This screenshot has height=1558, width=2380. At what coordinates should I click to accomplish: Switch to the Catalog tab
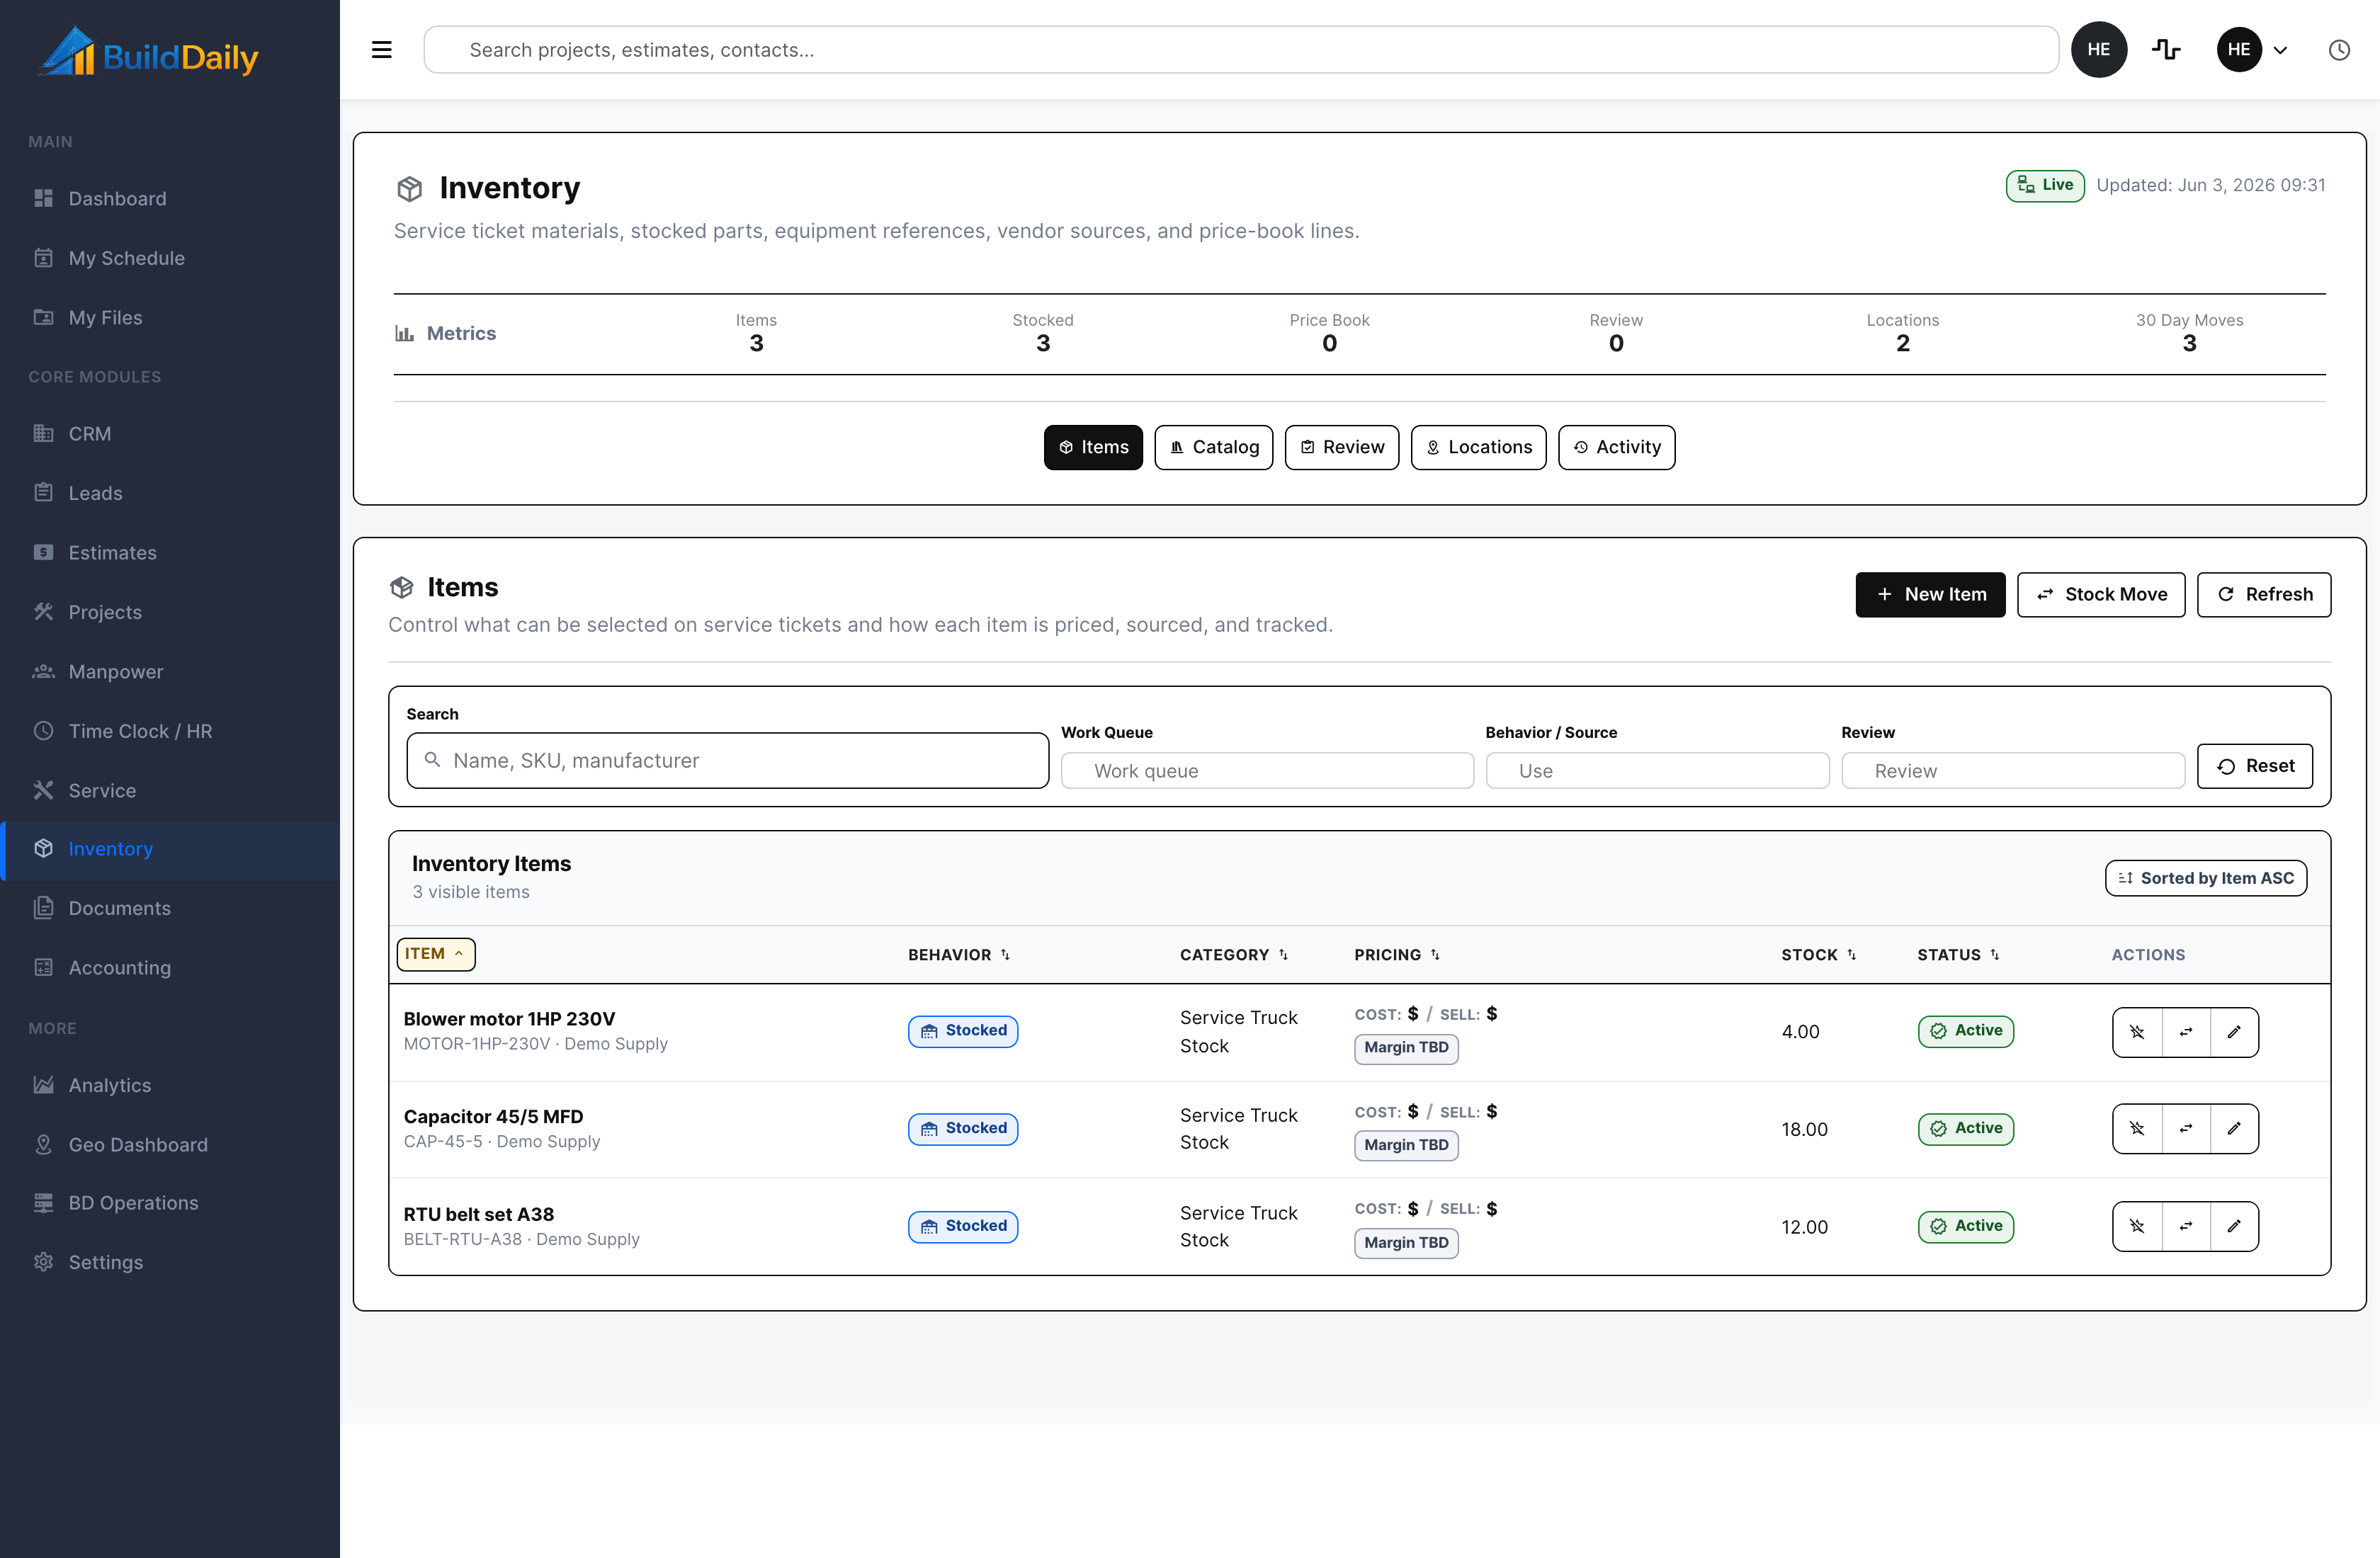pos(1214,447)
